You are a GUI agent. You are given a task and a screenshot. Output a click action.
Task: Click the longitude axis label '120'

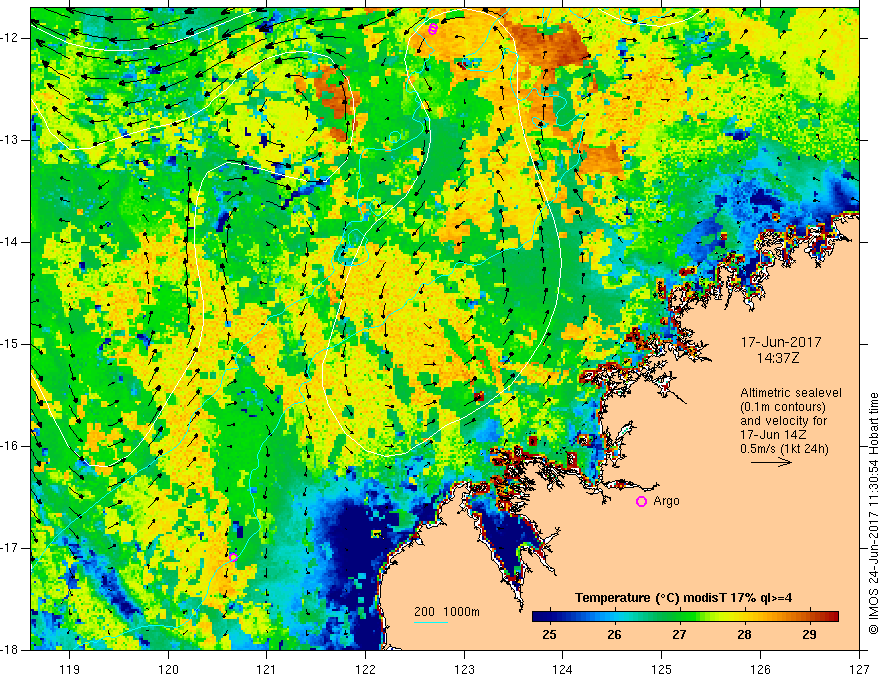point(168,669)
